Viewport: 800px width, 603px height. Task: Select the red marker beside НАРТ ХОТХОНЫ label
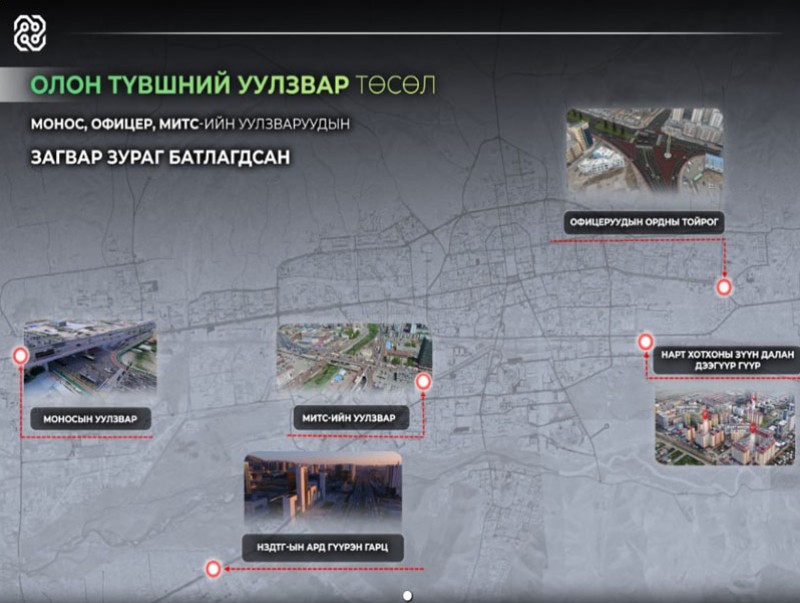[646, 342]
